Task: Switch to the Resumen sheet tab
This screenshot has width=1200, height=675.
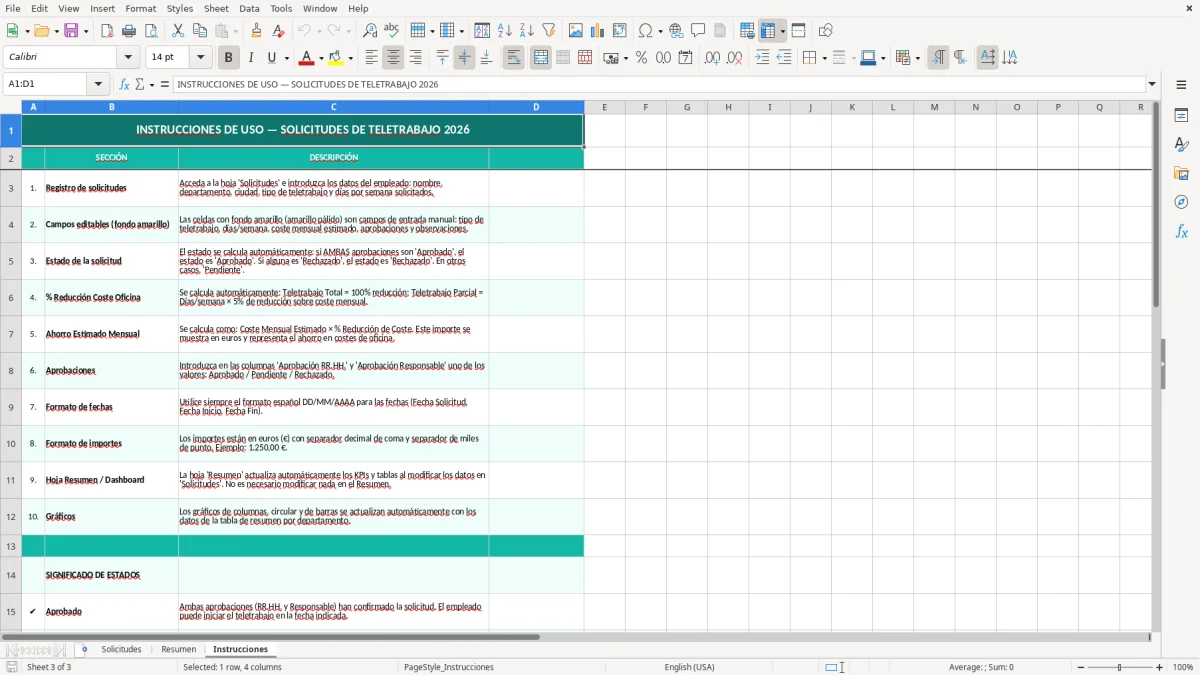Action: tap(179, 649)
